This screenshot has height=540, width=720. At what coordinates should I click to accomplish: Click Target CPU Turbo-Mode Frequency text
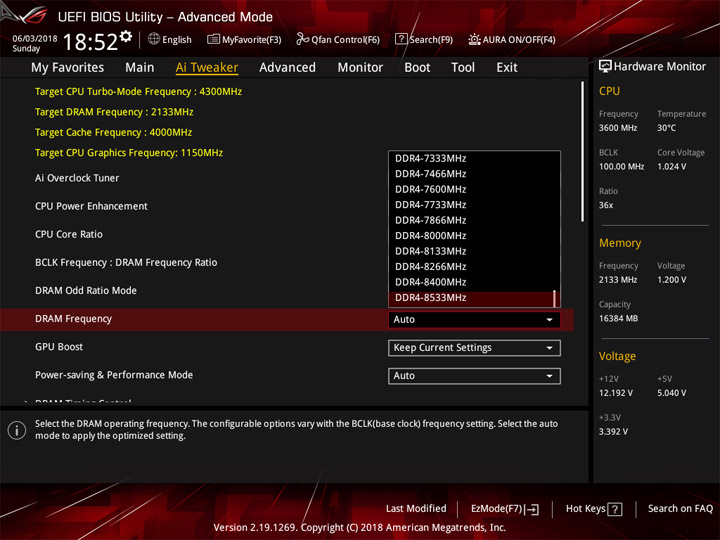138,92
